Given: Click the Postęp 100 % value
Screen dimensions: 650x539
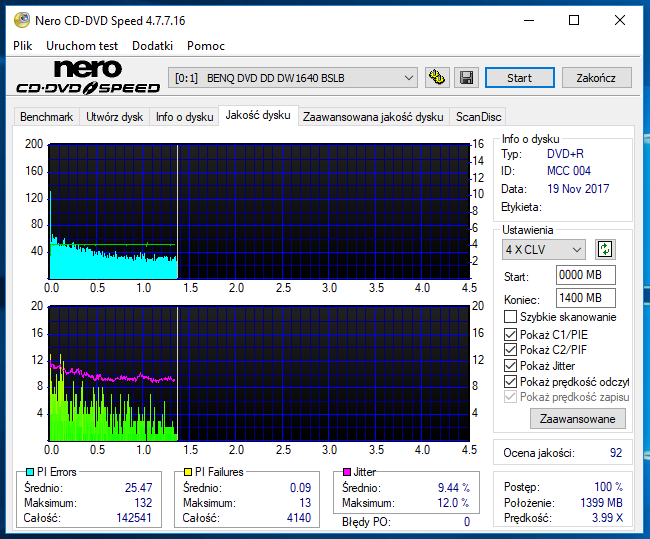Looking at the screenshot, I should (x=609, y=487).
